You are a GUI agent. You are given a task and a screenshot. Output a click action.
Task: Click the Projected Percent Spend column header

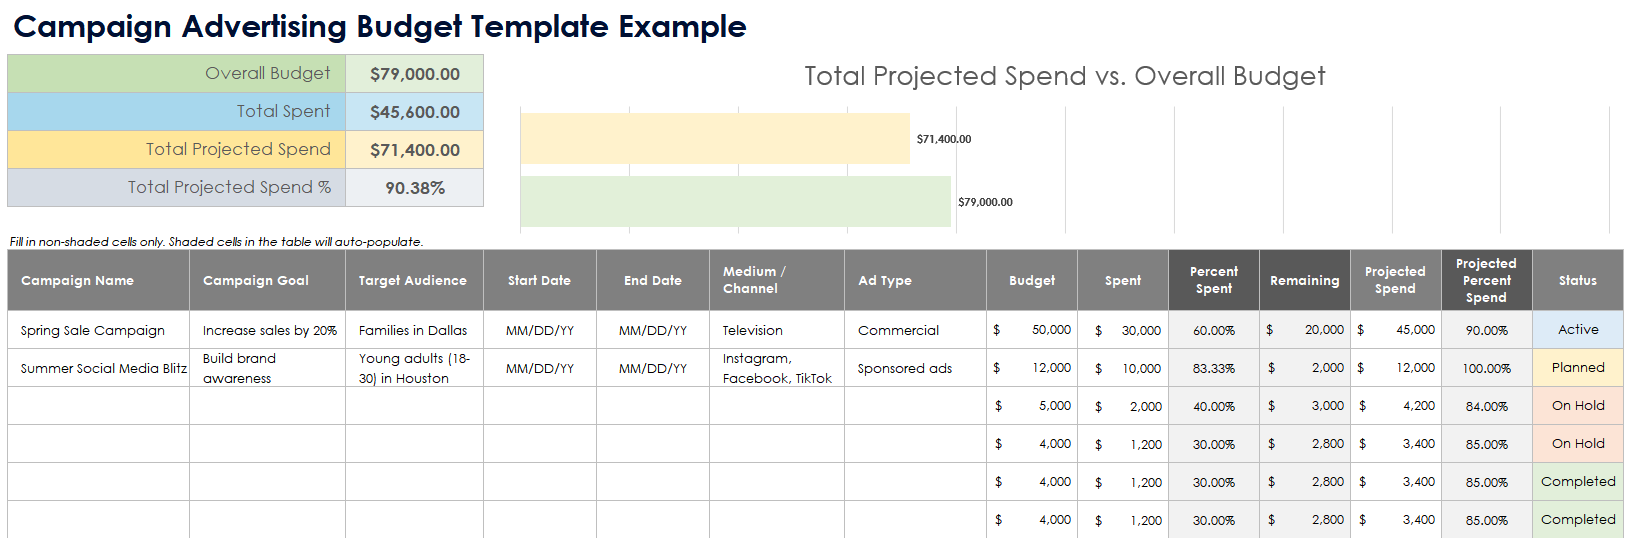click(1486, 281)
